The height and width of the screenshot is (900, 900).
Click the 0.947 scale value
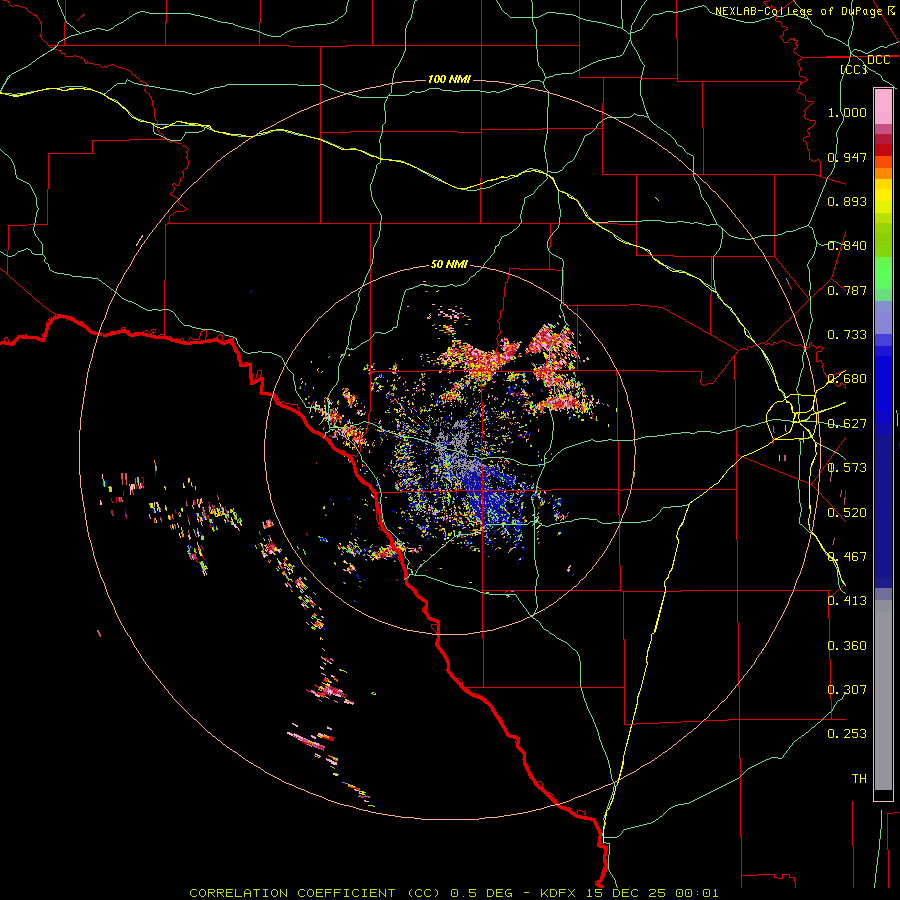pos(847,157)
